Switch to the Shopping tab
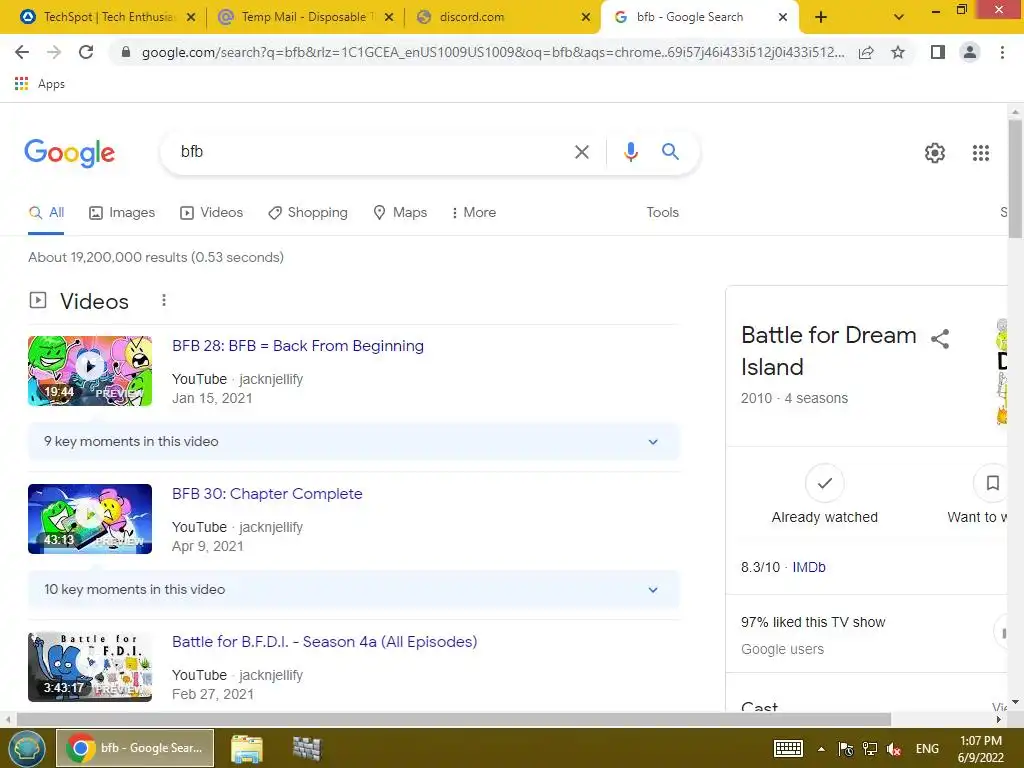This screenshot has width=1024, height=768. click(308, 212)
